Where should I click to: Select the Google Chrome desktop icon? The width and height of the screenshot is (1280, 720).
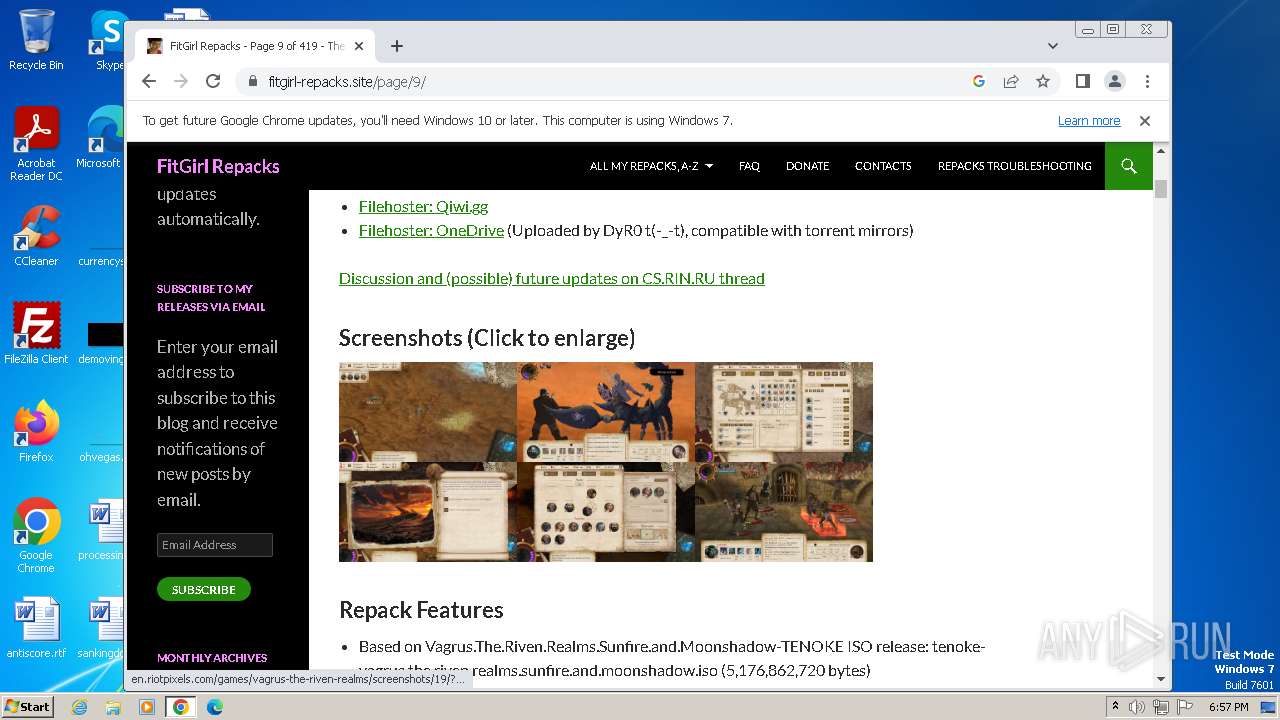[36, 536]
